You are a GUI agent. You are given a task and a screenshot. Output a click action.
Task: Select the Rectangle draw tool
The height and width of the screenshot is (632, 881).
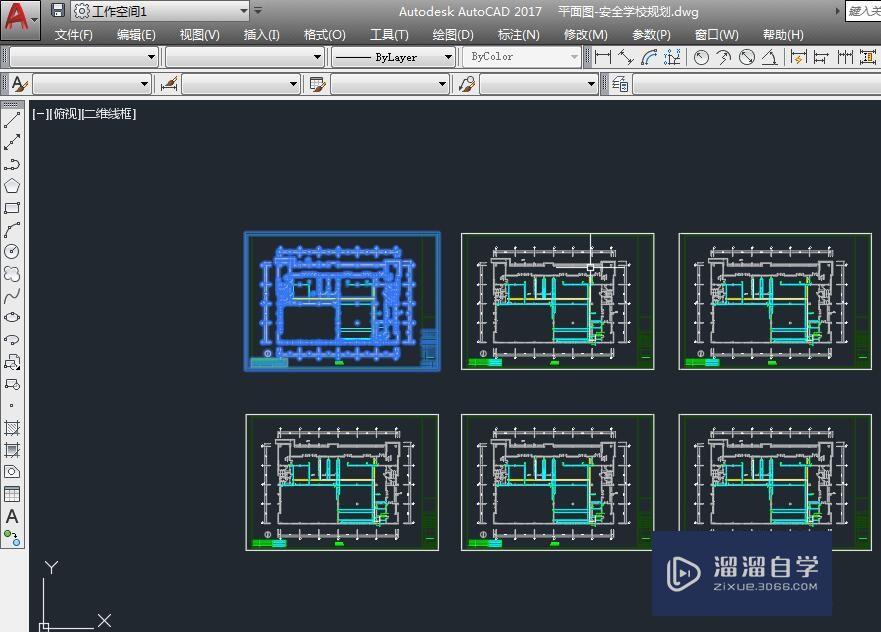tap(12, 208)
